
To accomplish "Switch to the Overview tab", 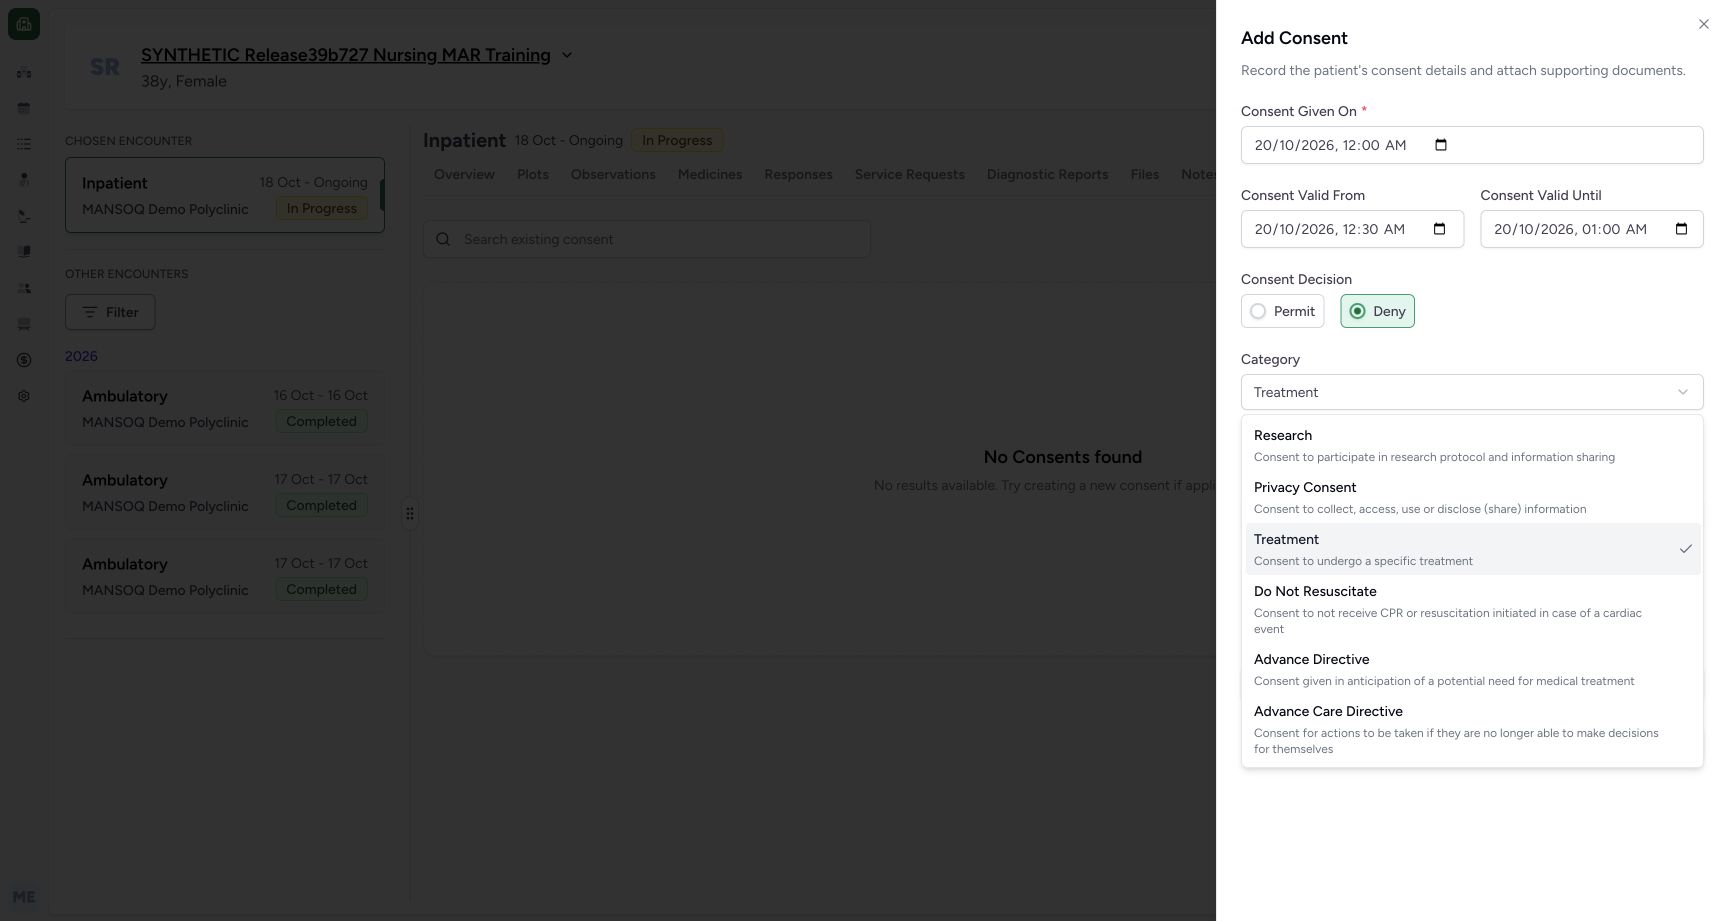I will coord(464,174).
